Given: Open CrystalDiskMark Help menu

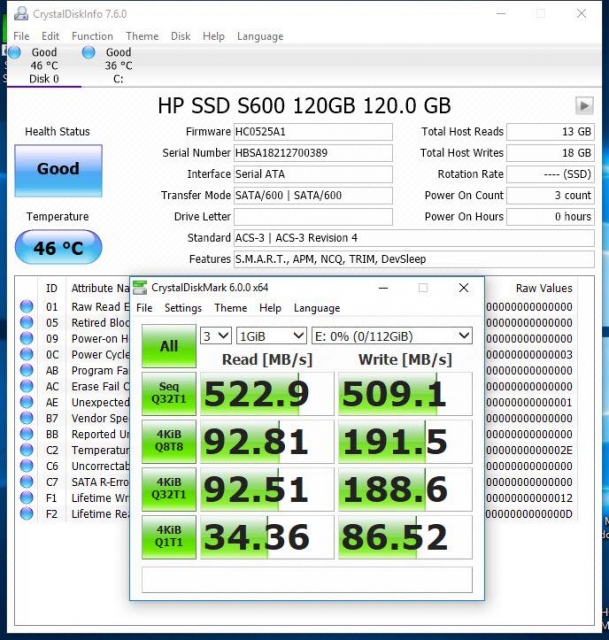Looking at the screenshot, I should click(270, 308).
